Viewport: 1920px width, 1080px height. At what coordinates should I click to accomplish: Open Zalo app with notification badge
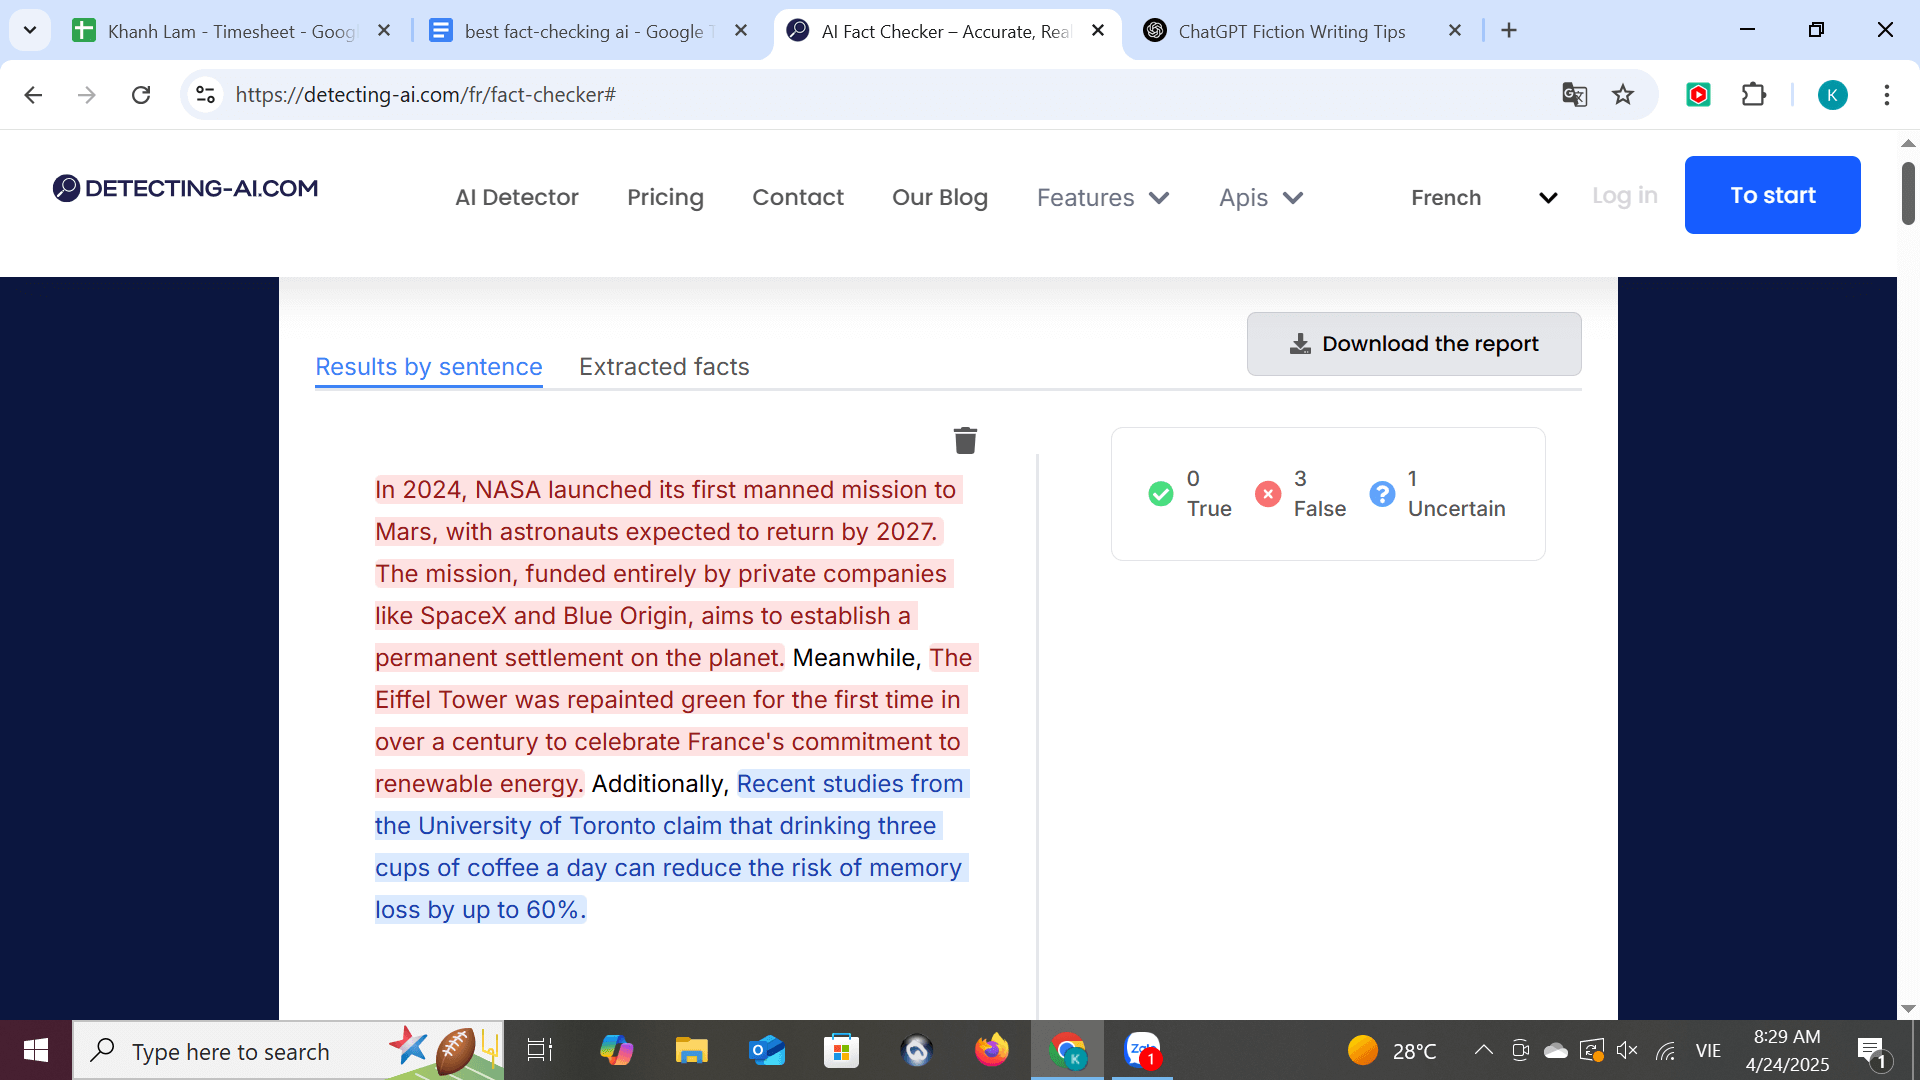[x=1142, y=1051]
